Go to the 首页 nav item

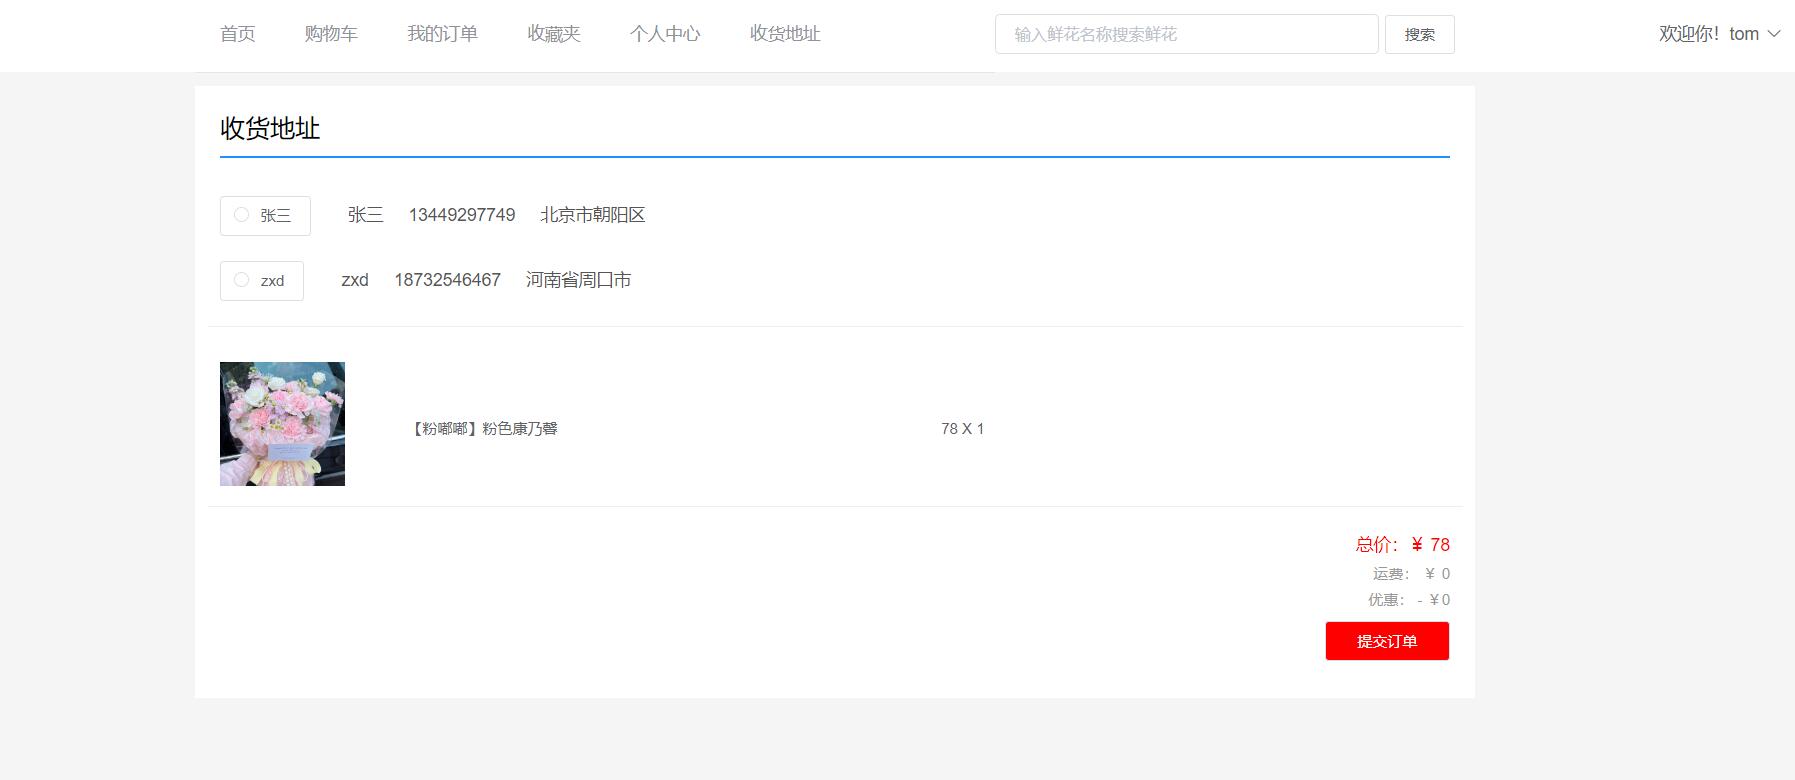click(x=238, y=34)
